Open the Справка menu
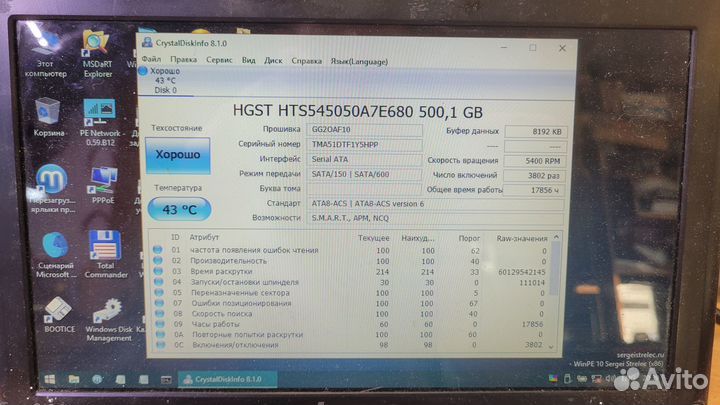 click(x=306, y=61)
